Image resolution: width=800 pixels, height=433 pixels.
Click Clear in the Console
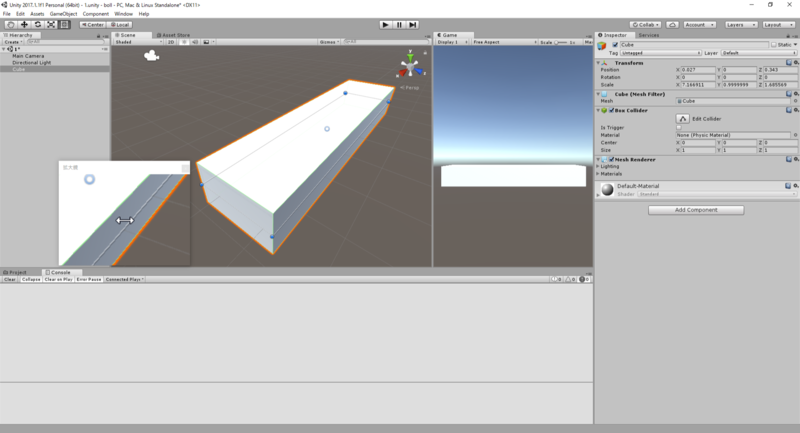point(10,279)
